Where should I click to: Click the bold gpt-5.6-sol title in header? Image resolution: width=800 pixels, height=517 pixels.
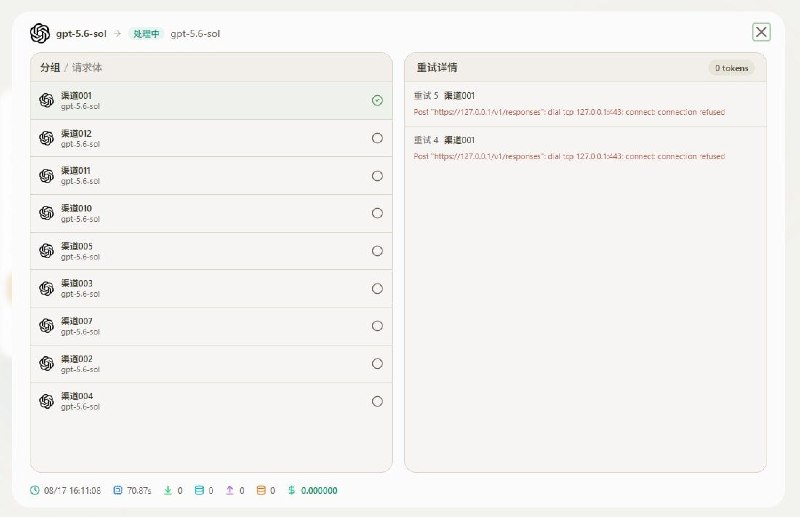[81, 34]
